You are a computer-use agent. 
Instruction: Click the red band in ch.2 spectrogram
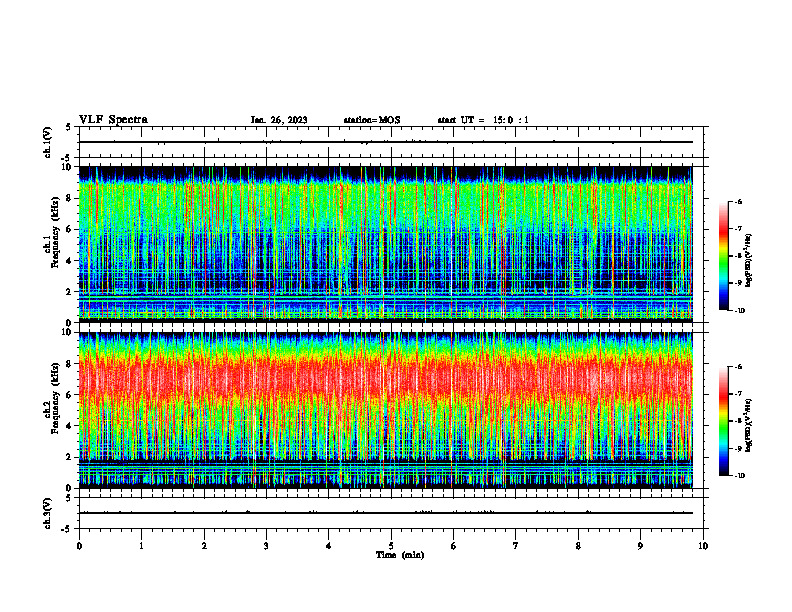point(385,379)
